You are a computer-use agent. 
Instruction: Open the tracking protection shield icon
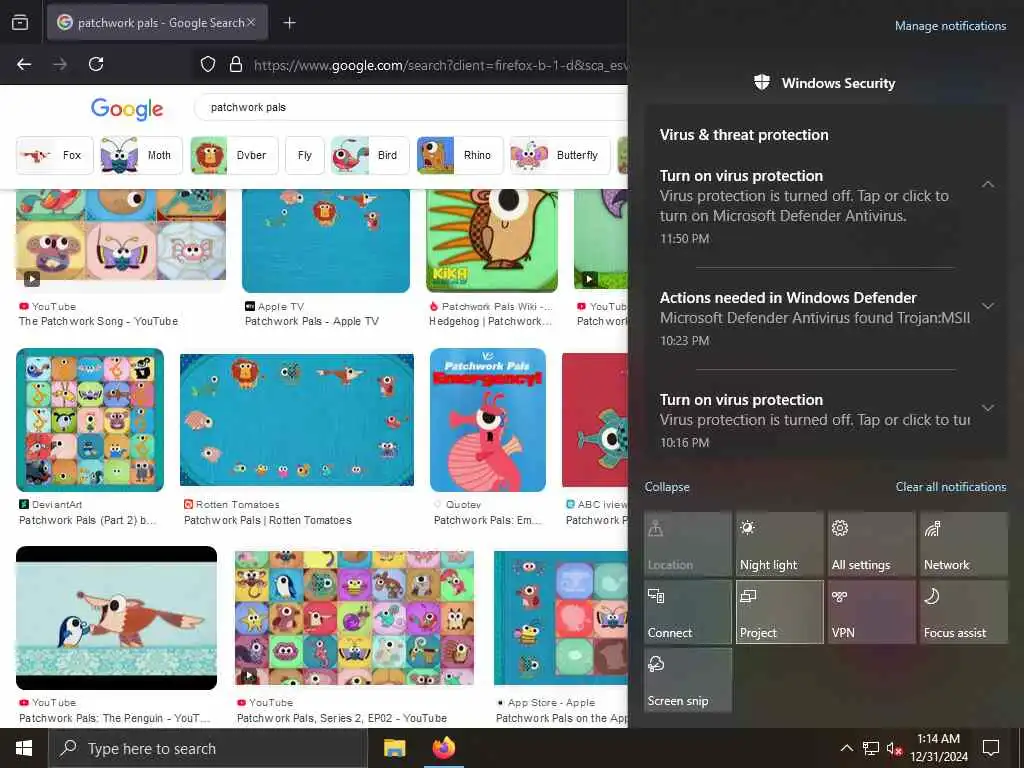[x=208, y=64]
